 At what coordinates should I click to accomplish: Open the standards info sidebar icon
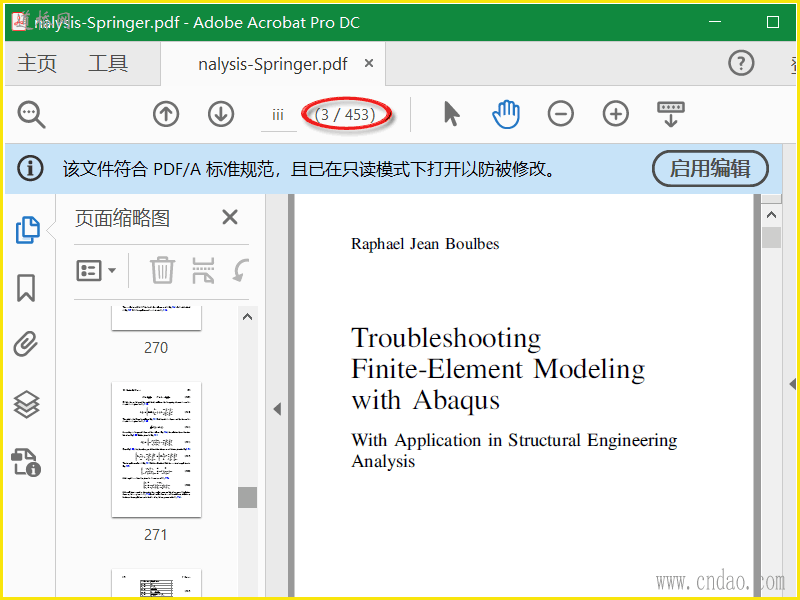coord(26,462)
